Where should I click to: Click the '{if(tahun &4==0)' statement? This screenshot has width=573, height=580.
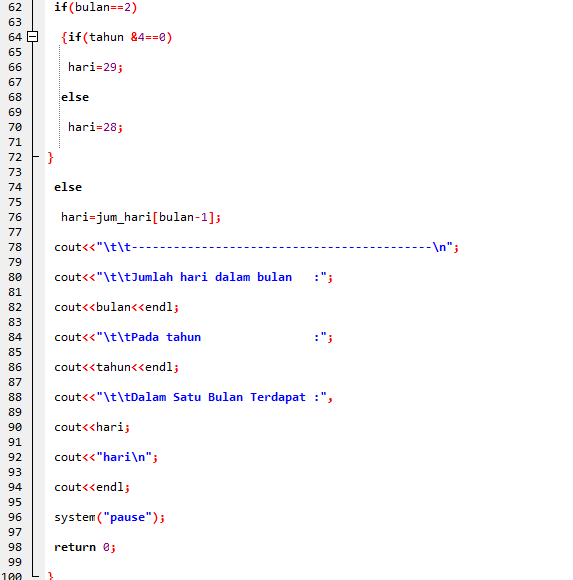pos(117,37)
